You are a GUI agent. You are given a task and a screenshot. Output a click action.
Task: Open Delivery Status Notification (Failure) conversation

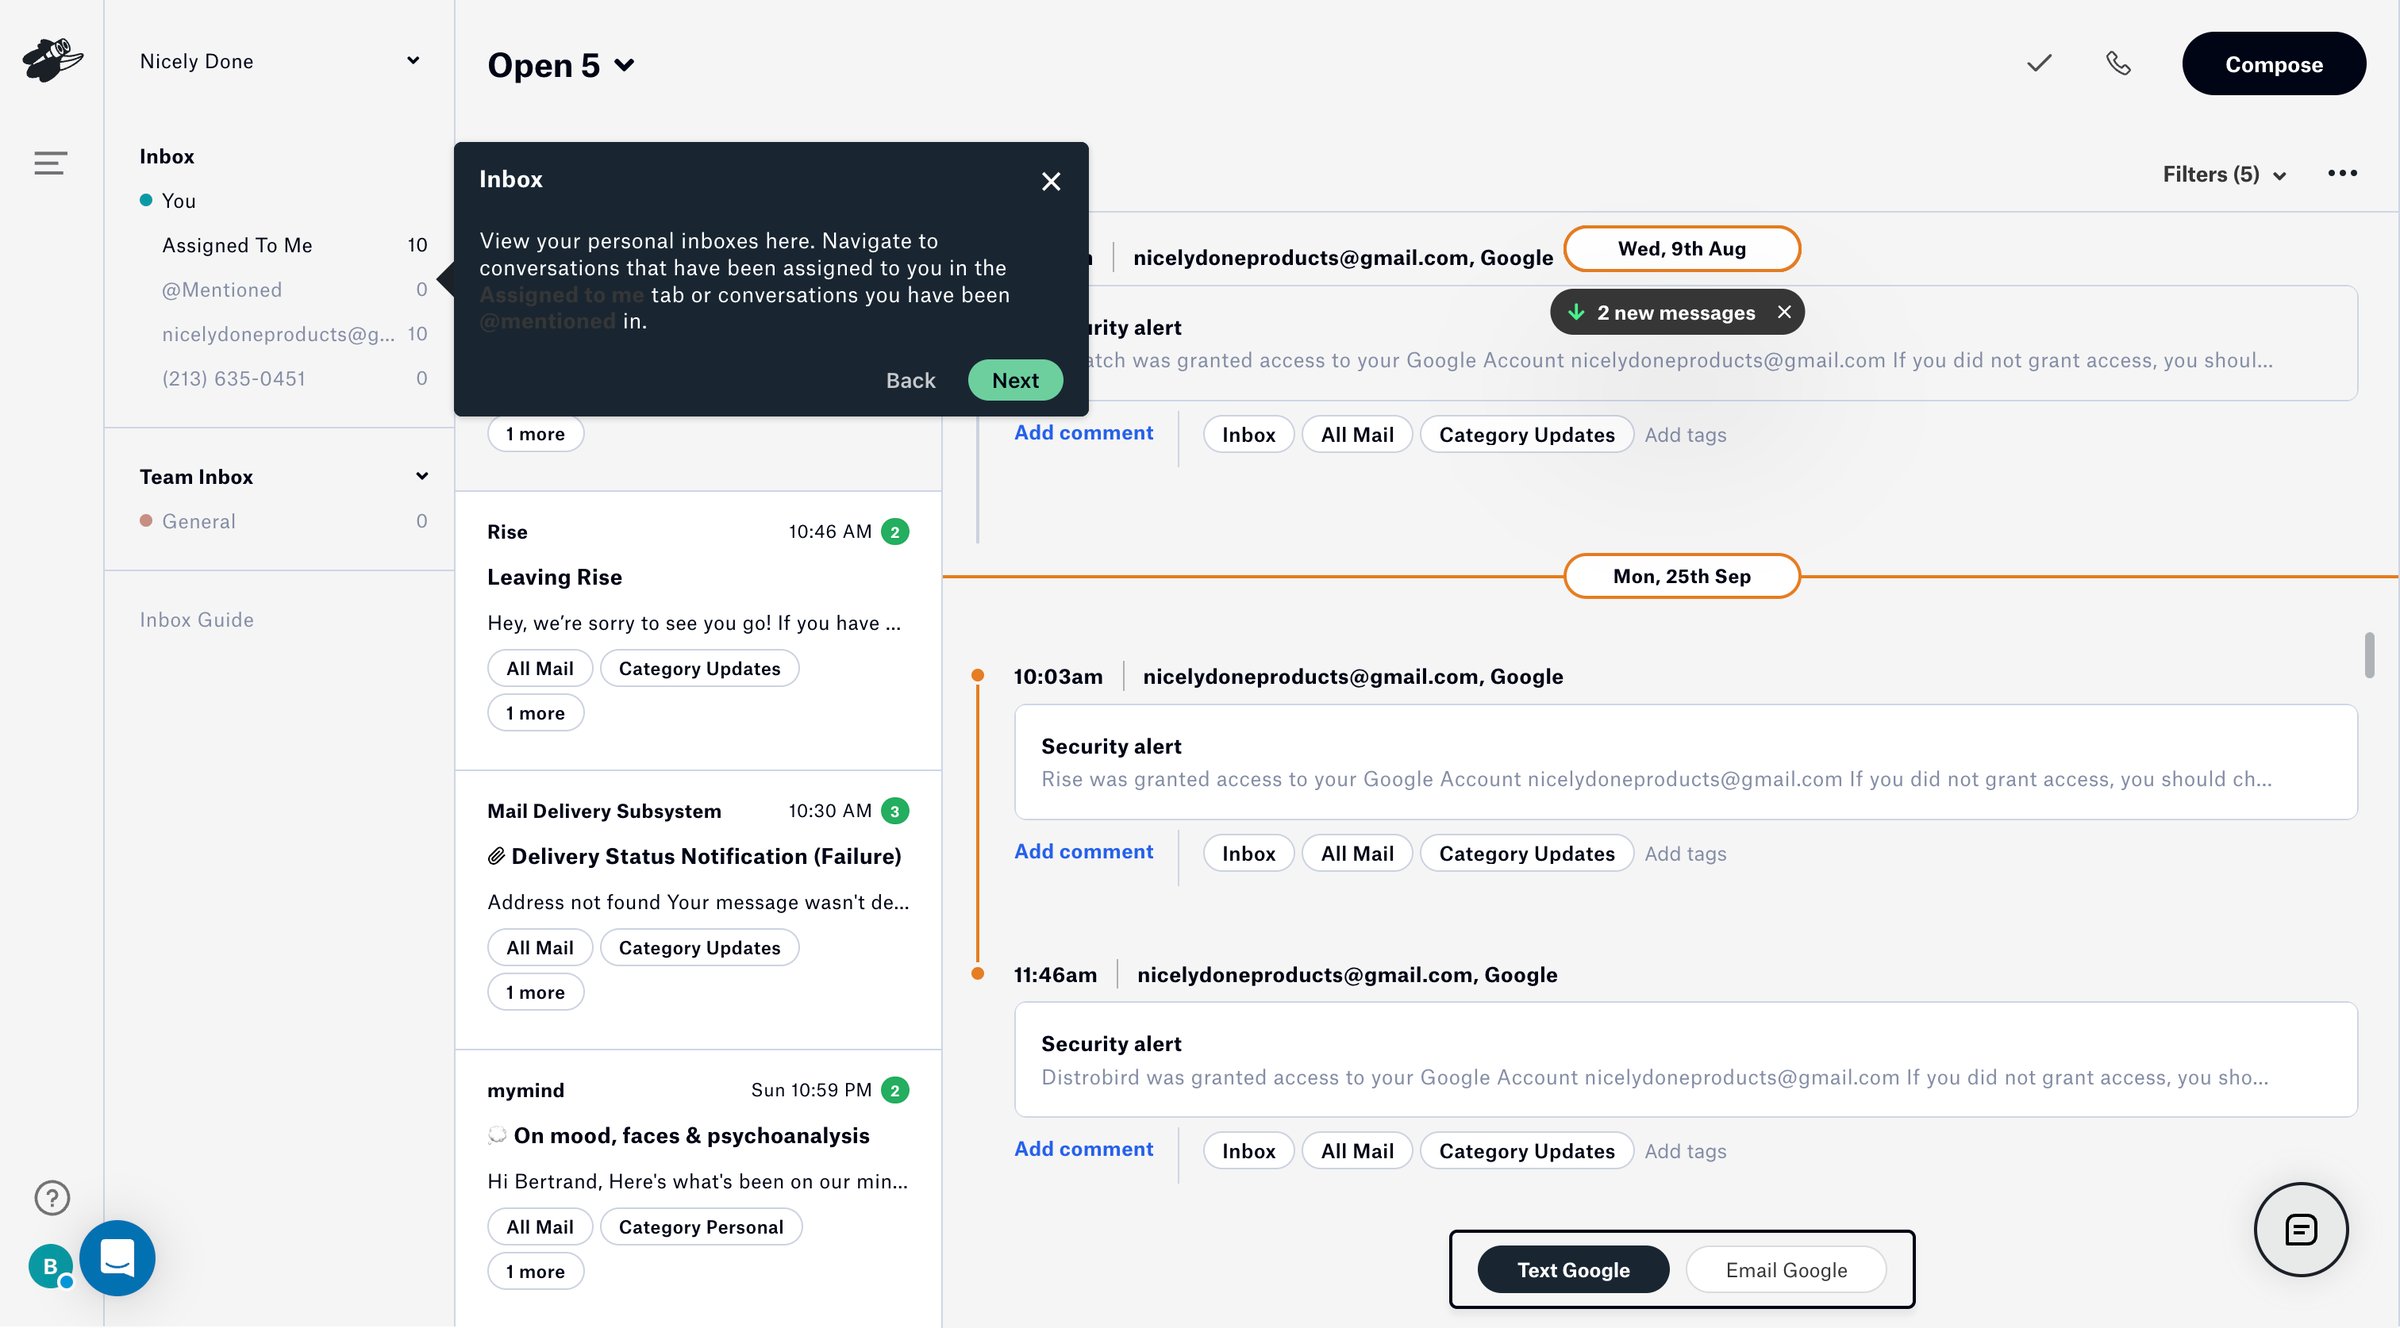(698, 909)
